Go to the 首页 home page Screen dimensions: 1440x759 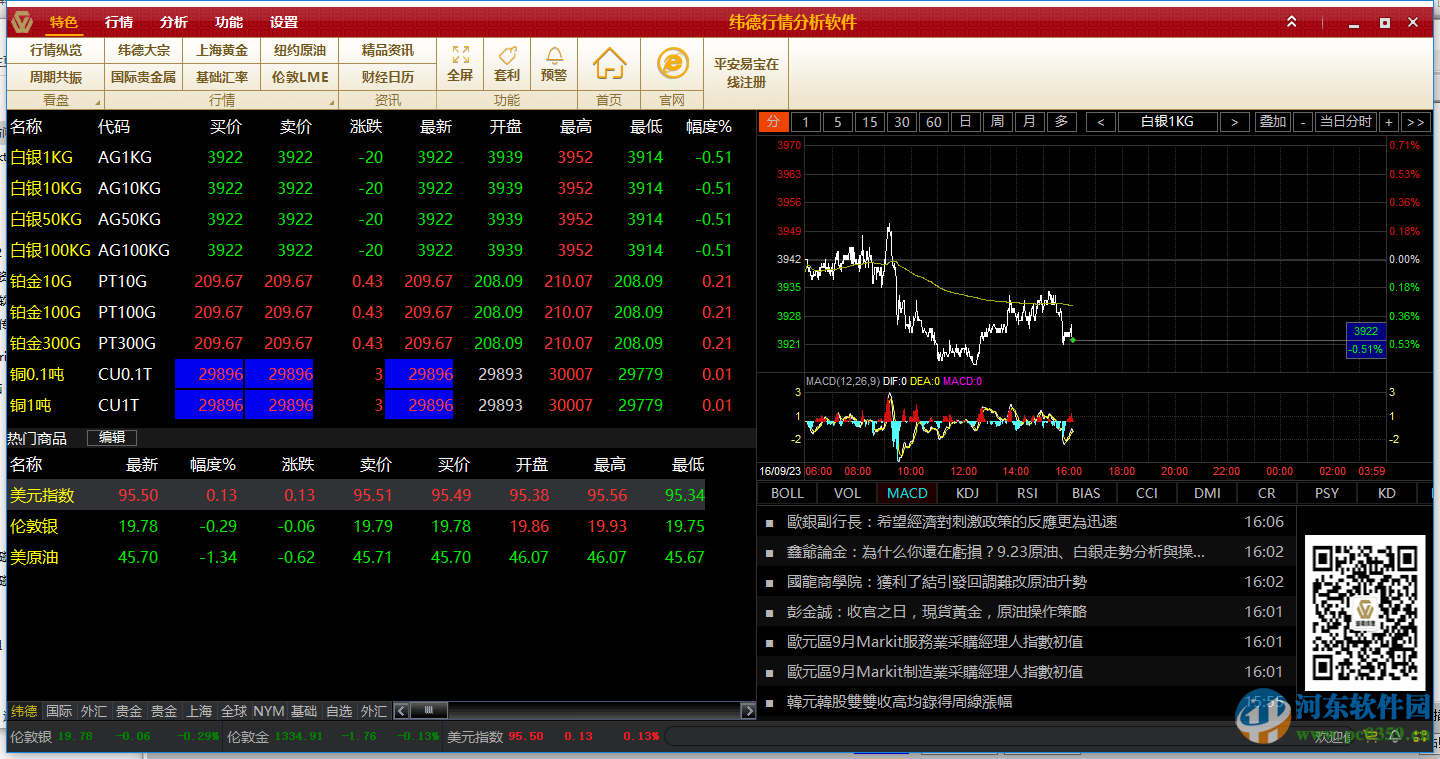point(609,64)
